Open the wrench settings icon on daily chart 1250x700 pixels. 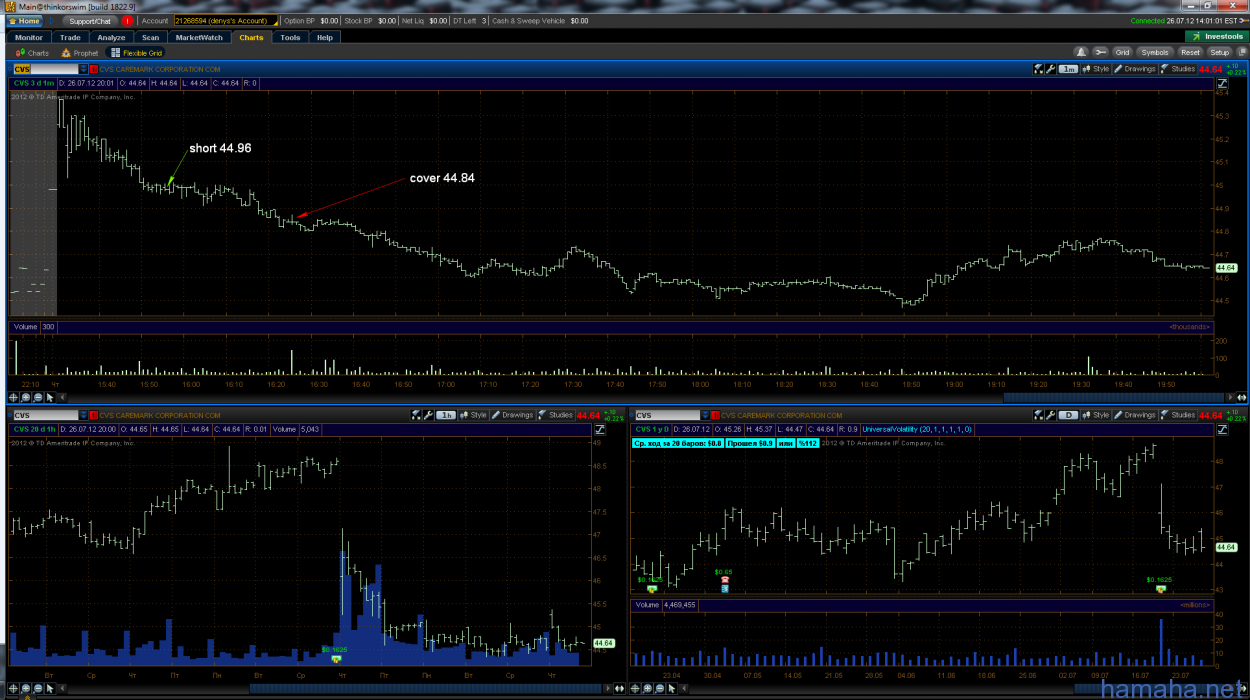click(1050, 415)
